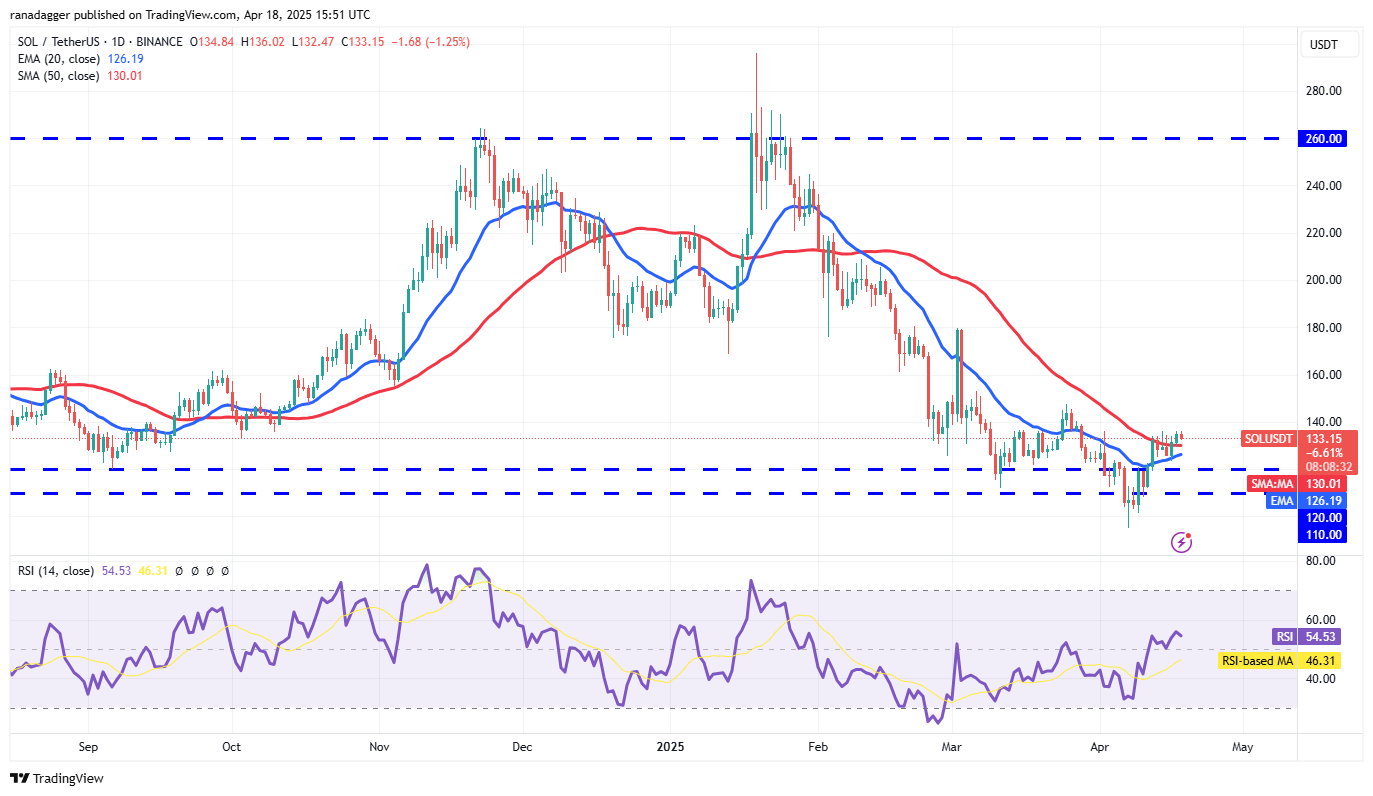Click the RSI (14, close) indicator legend

55,570
